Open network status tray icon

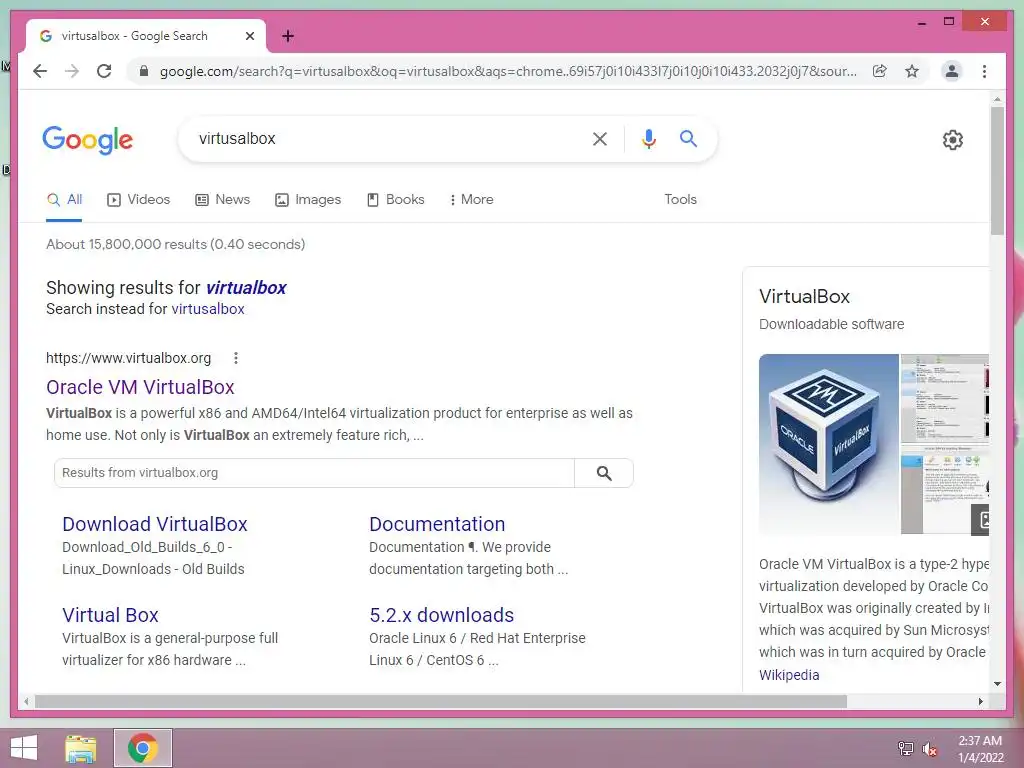click(x=906, y=748)
